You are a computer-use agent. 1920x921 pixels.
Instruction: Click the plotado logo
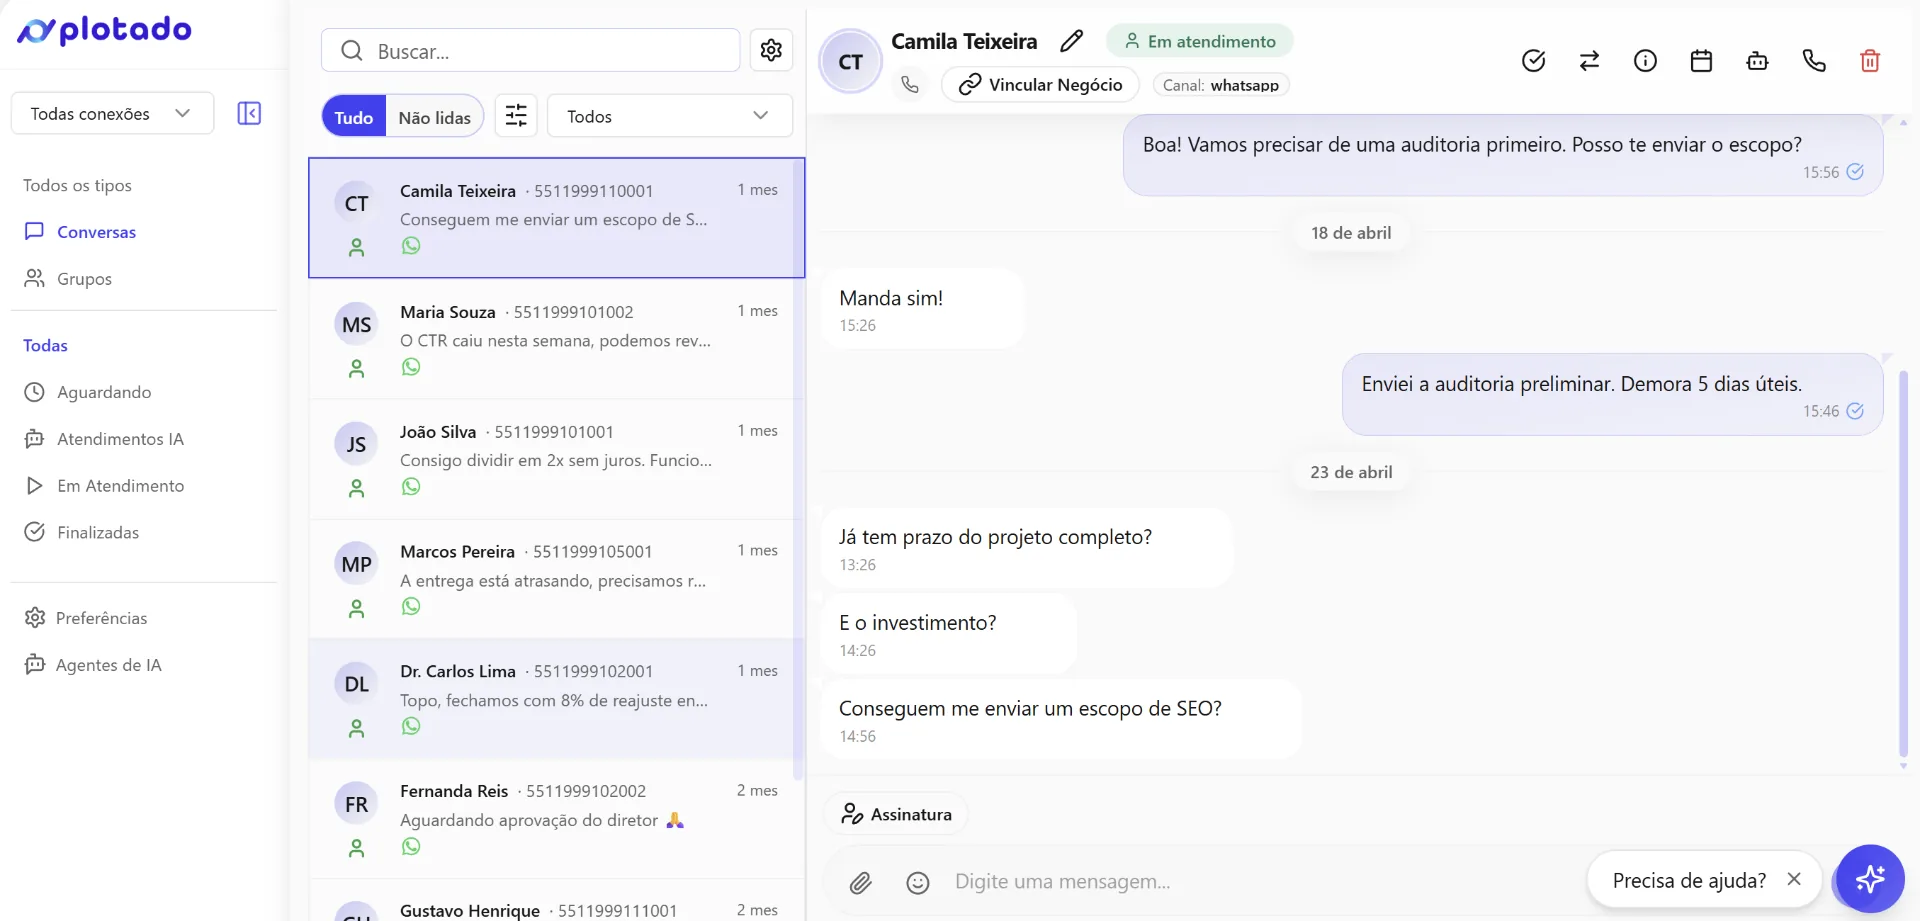(x=104, y=30)
